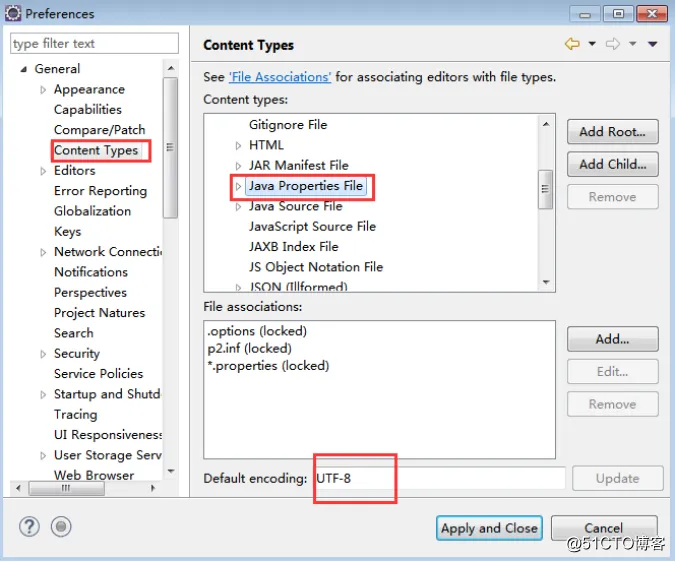Open Web Browser preference page
The height and width of the screenshot is (562, 675).
(94, 476)
